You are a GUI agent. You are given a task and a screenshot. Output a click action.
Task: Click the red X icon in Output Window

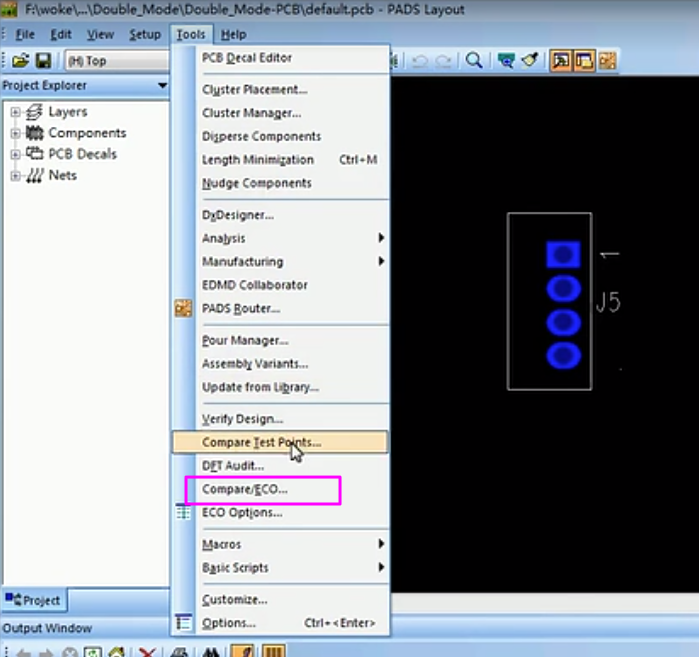tap(147, 652)
